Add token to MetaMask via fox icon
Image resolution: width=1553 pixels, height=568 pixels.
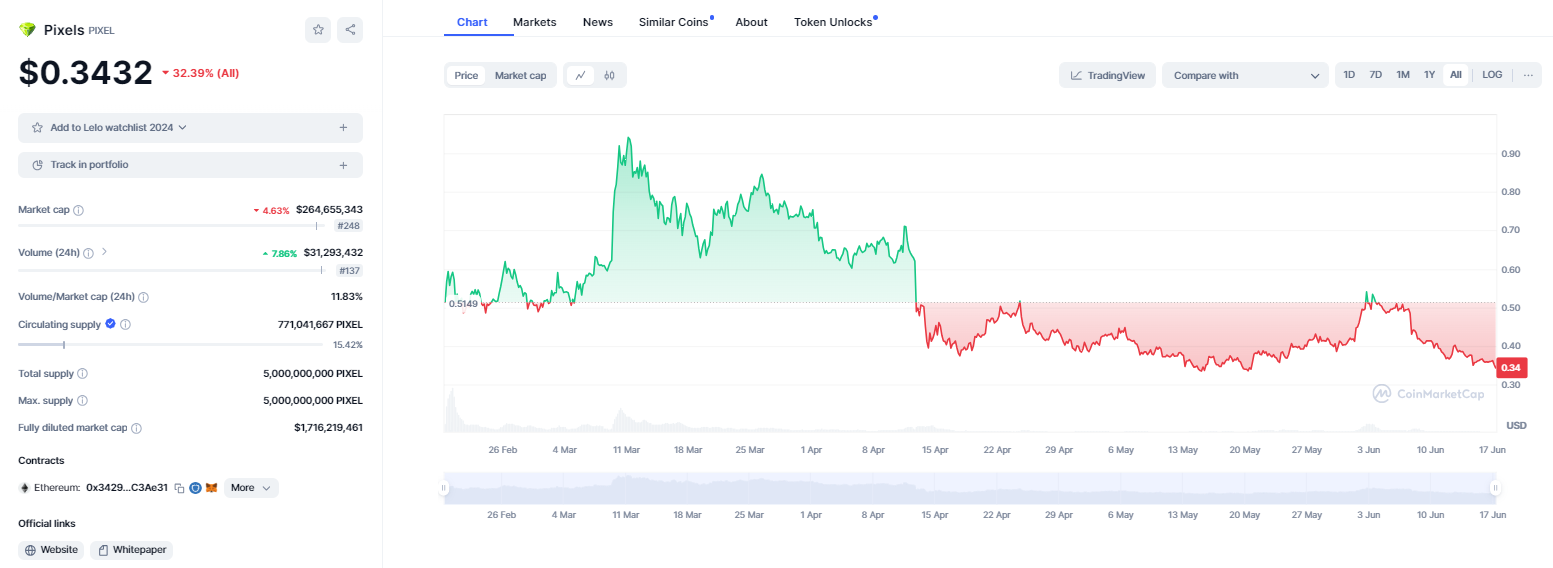coord(212,488)
